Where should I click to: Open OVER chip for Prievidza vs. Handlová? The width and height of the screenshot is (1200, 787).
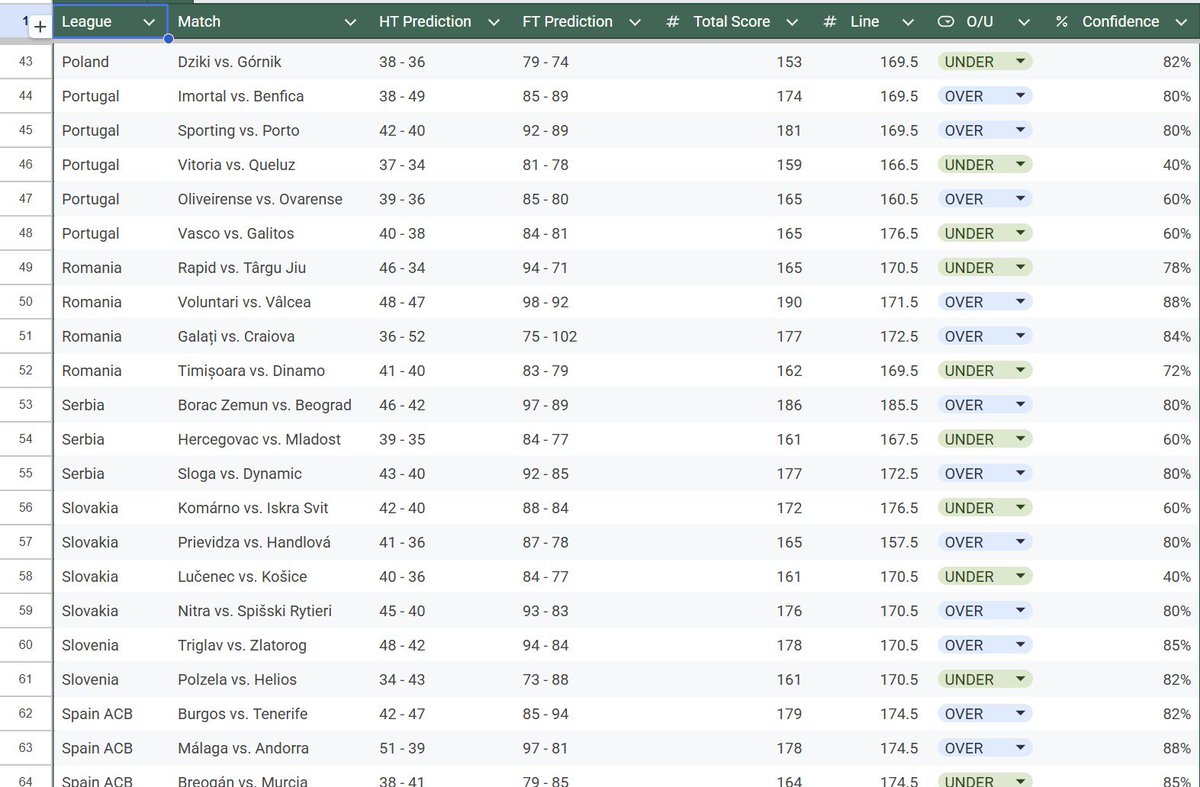985,542
